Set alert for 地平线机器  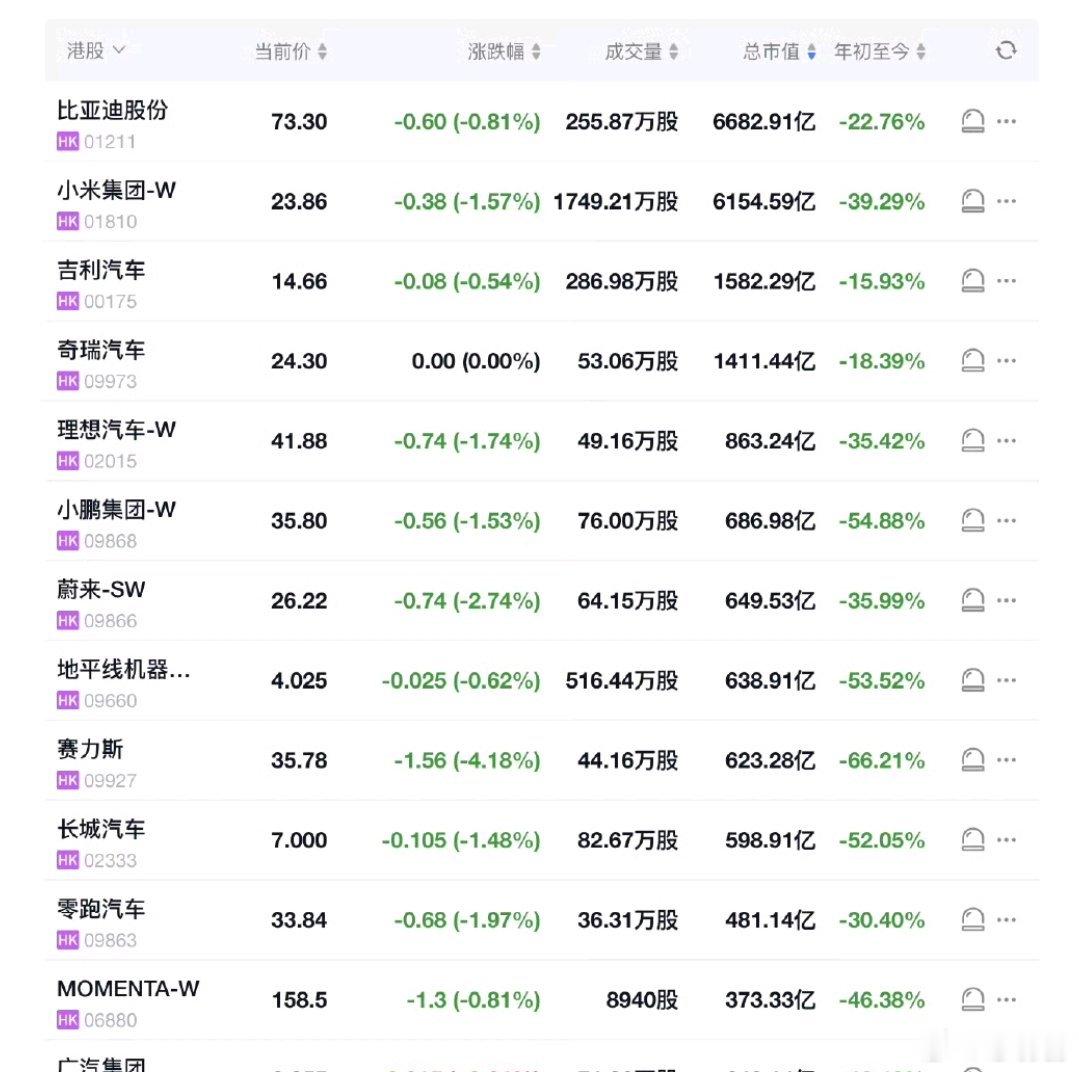(x=972, y=680)
